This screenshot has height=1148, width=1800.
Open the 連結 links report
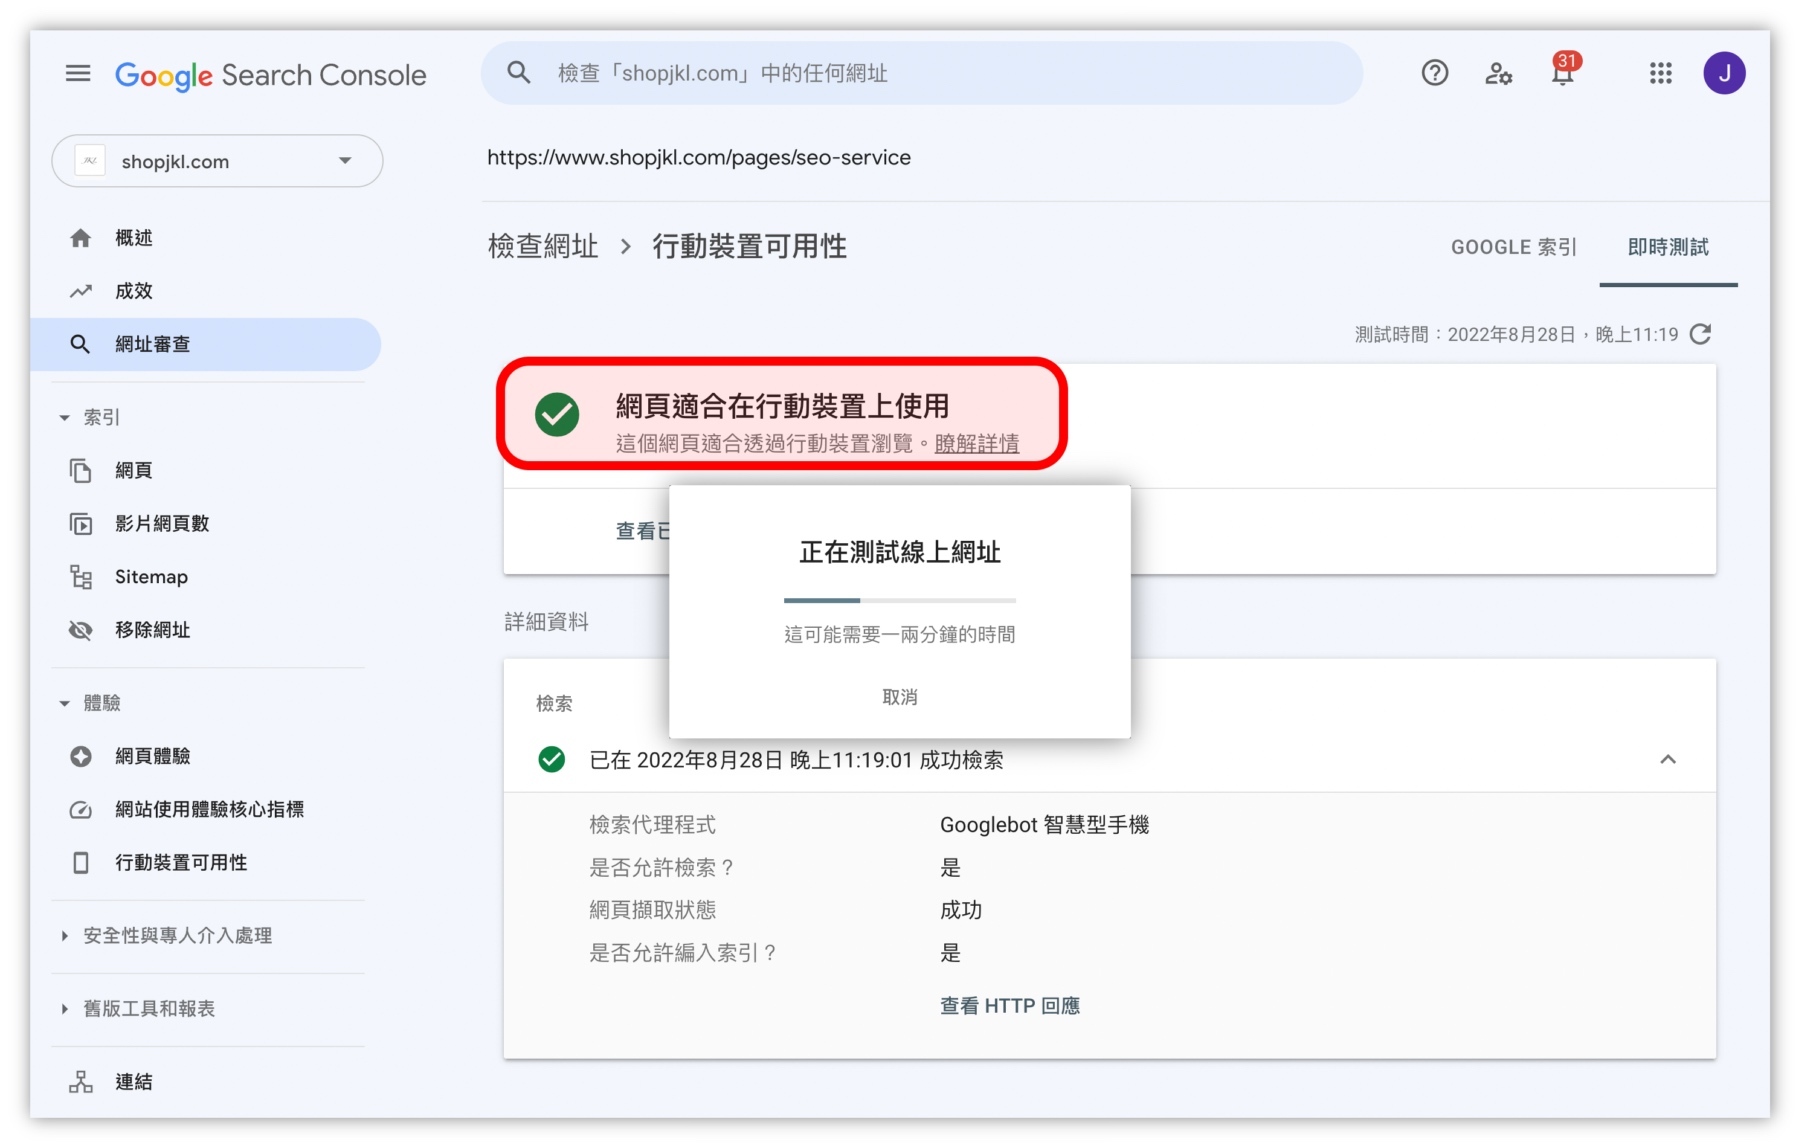click(x=134, y=1081)
